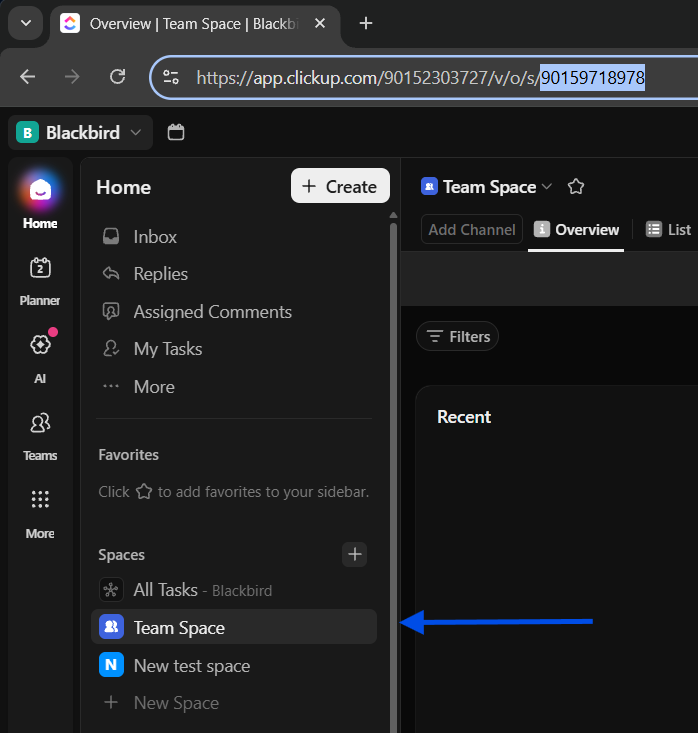Open the Blackbird workspace dropdown
Viewport: 698px width, 733px height.
tap(80, 133)
